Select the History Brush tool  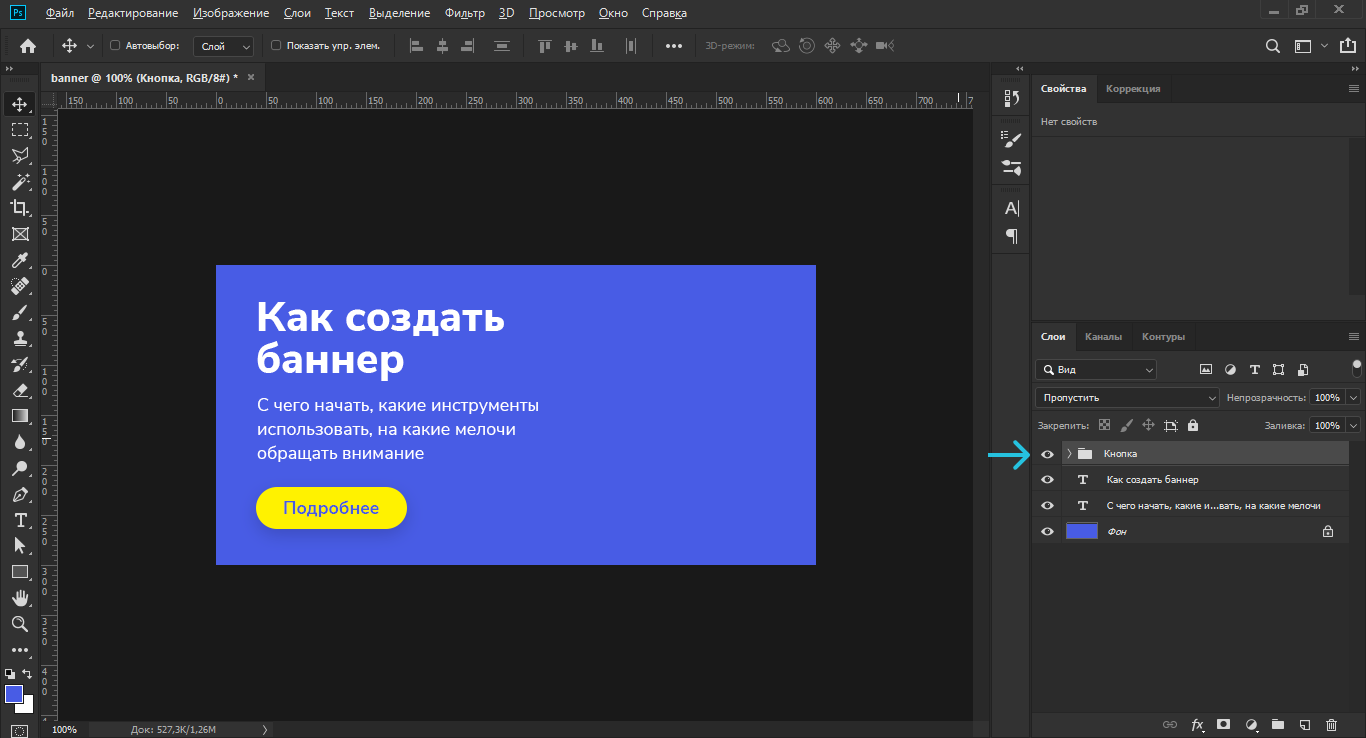(x=19, y=364)
